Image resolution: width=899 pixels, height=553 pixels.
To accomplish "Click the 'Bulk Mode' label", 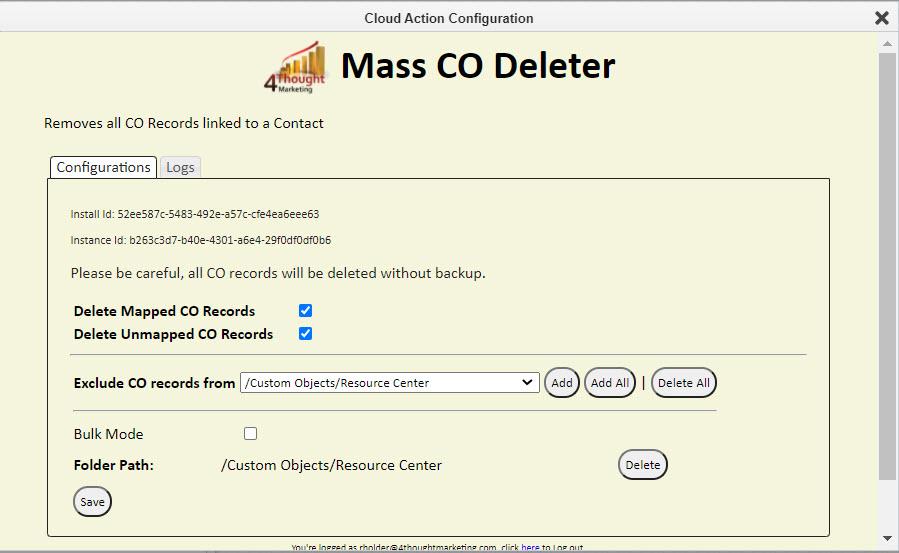I will coord(108,434).
